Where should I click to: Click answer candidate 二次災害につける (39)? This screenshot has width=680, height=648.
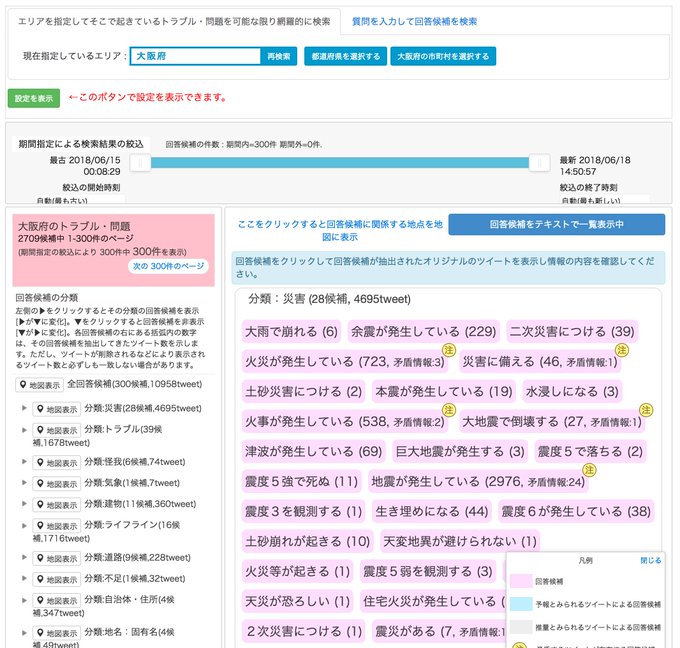[572, 332]
